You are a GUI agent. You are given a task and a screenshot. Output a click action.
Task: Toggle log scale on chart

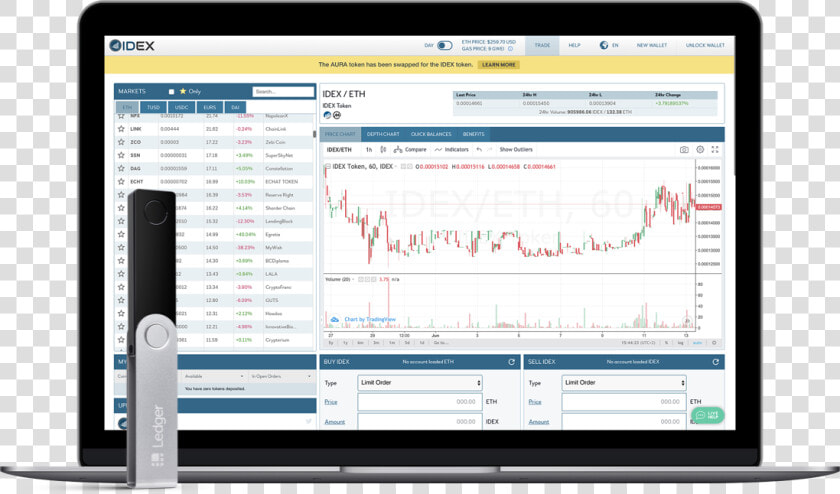[x=680, y=343]
